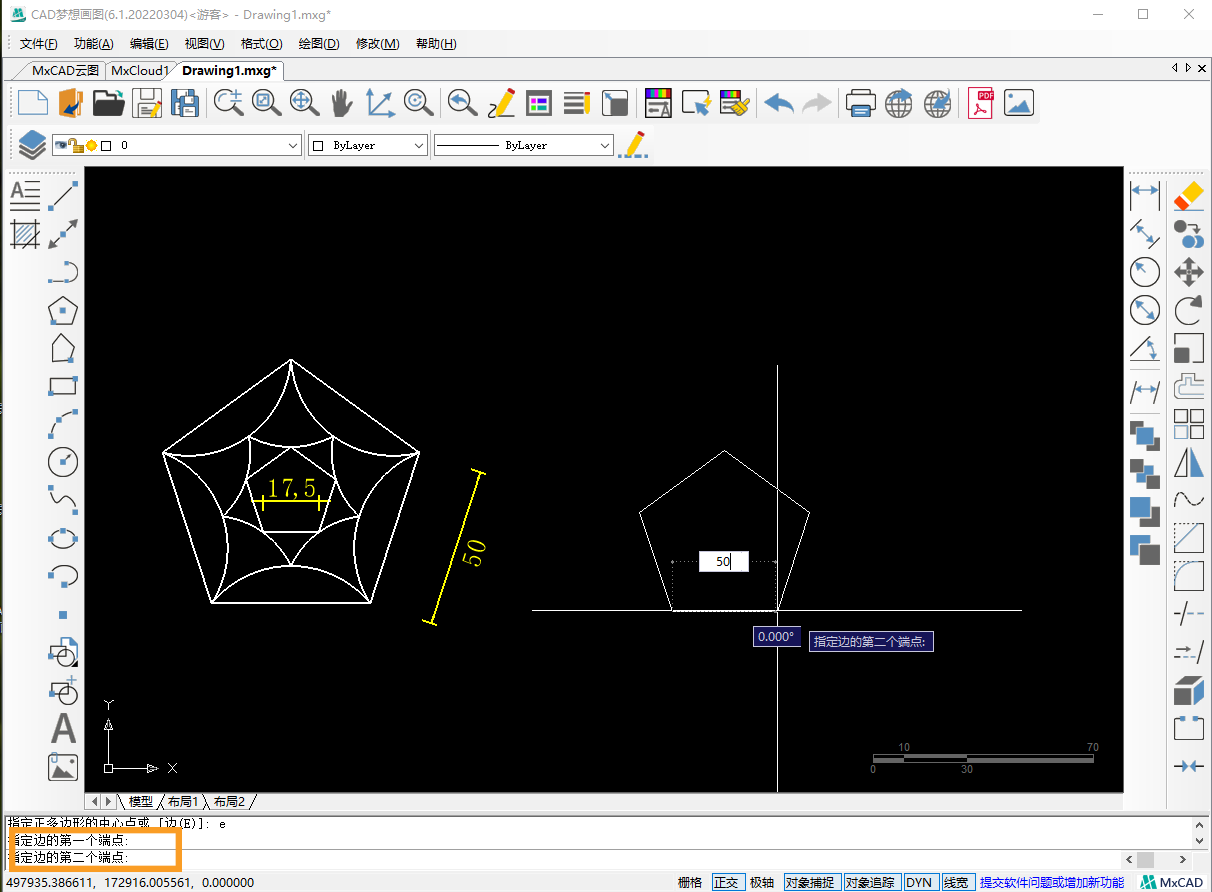The height and width of the screenshot is (892, 1212).
Task: Select the Erase tool with yellow eraser icon
Action: tap(1189, 196)
